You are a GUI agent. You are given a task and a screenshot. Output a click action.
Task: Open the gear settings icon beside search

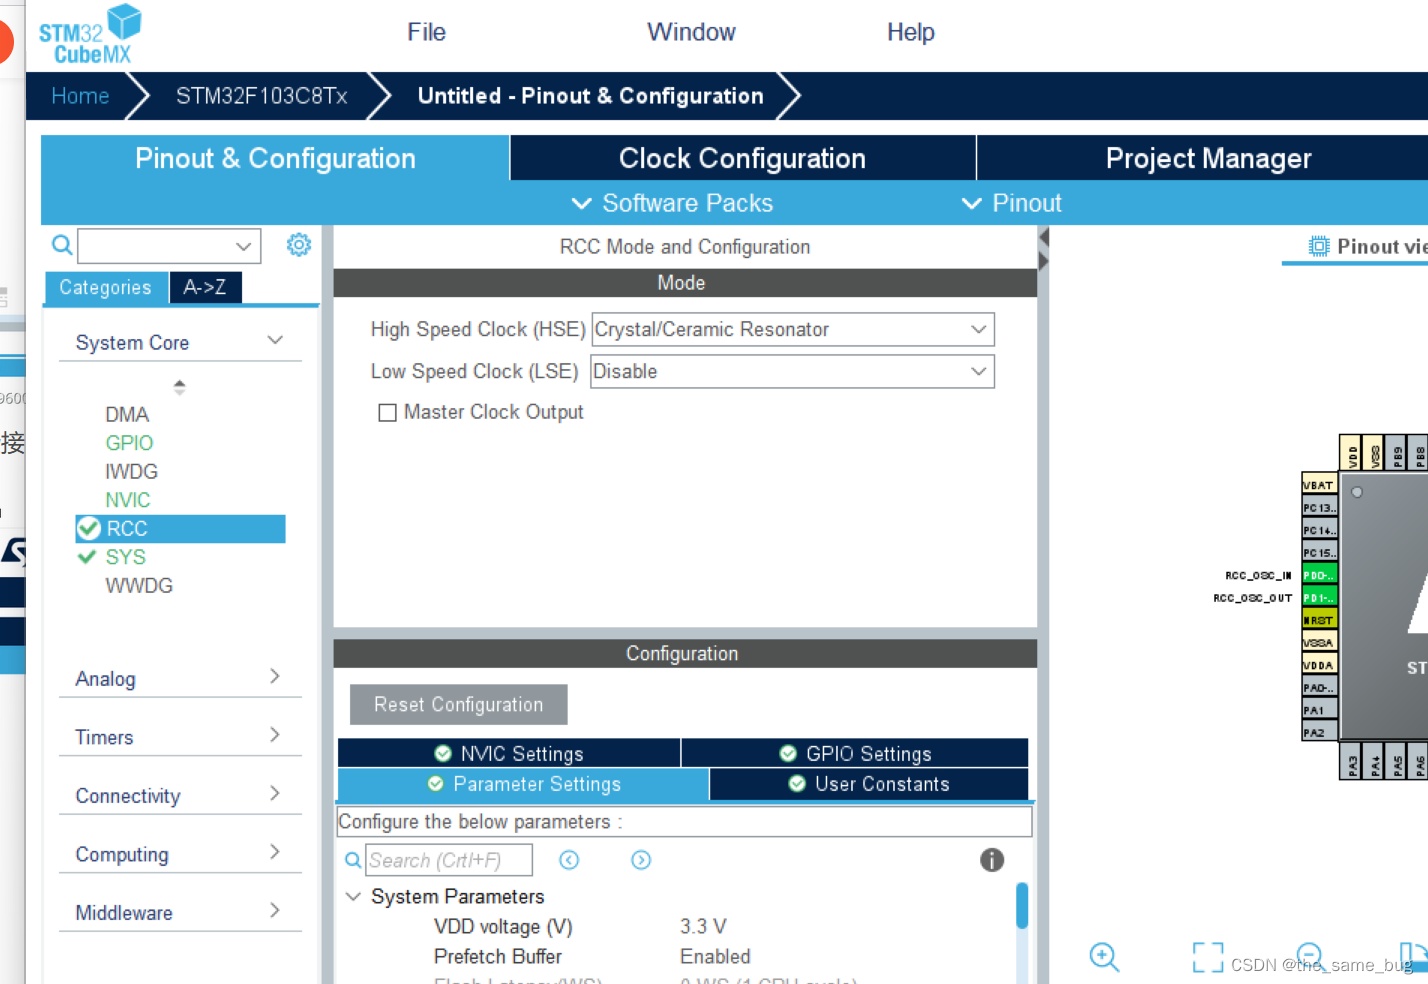298,245
